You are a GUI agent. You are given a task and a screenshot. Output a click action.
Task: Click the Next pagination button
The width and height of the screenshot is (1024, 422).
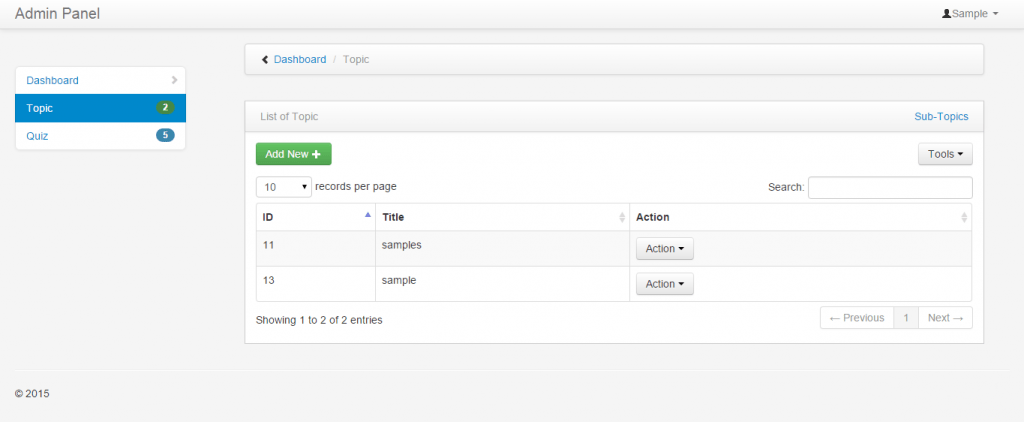pyautogui.click(x=944, y=318)
